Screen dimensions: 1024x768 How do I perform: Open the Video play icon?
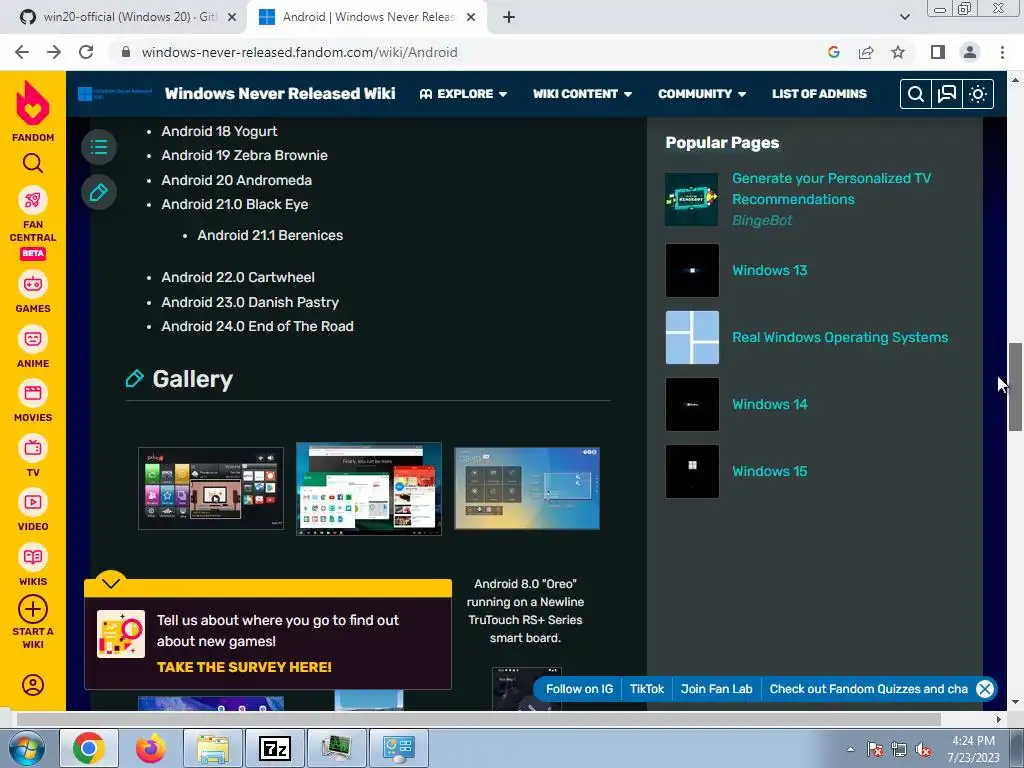(x=33, y=502)
